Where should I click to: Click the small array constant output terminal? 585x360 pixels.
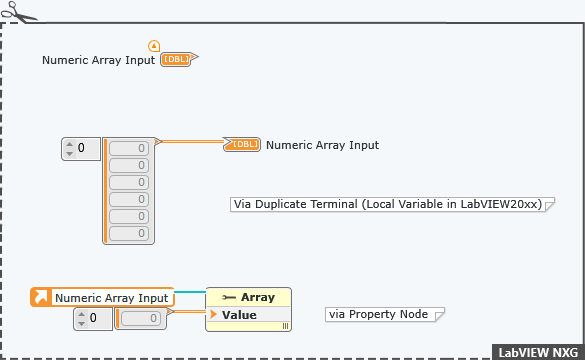point(170,311)
